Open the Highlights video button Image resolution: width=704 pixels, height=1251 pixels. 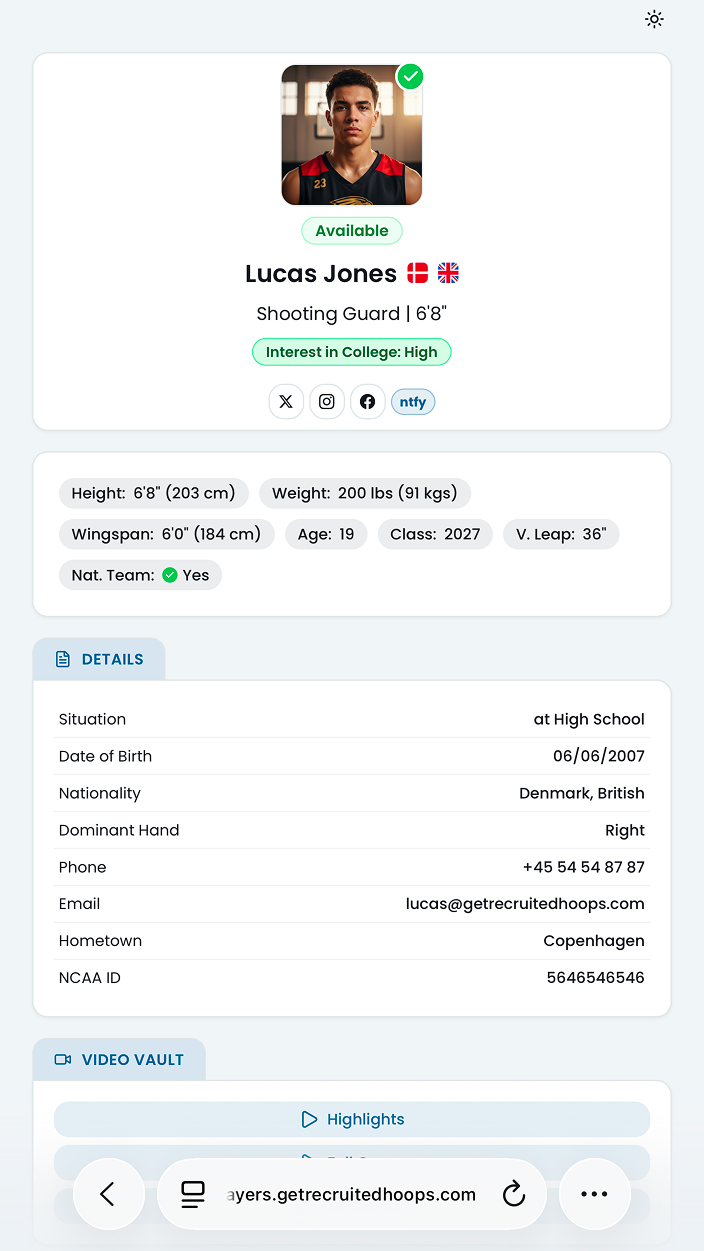coord(352,1119)
